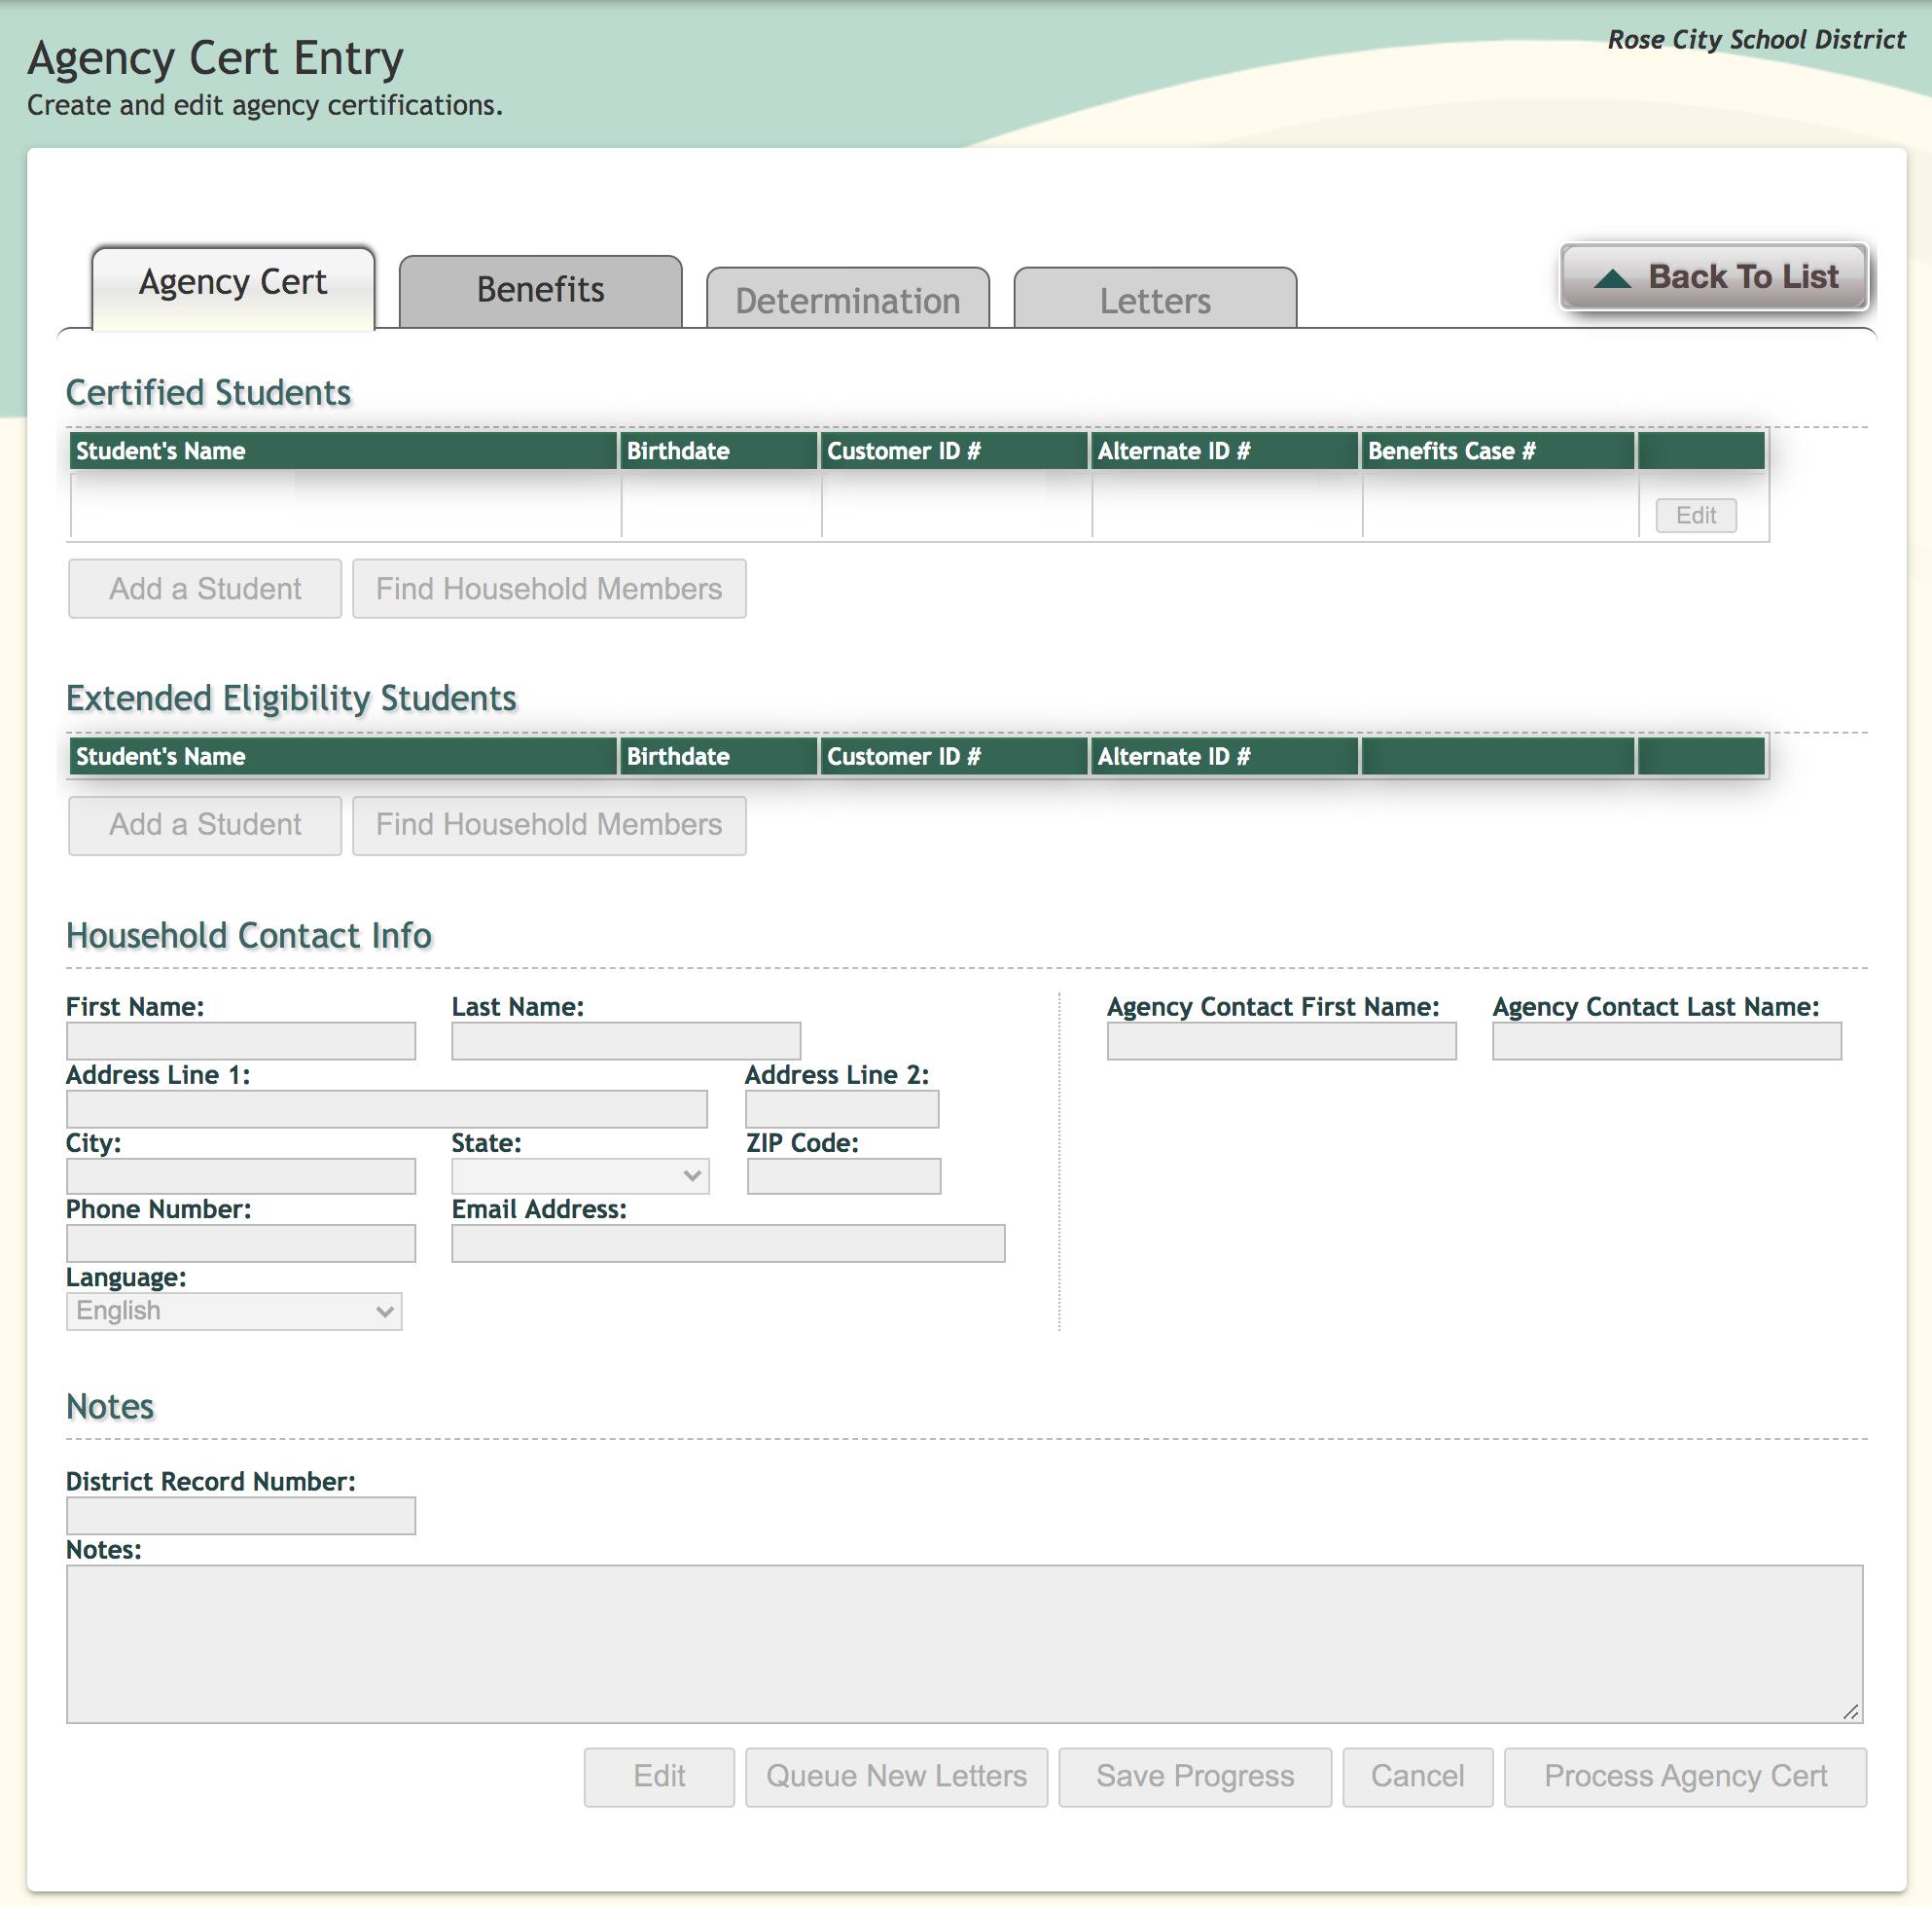
Task: Add a Student under Certified Students
Action: 205,589
